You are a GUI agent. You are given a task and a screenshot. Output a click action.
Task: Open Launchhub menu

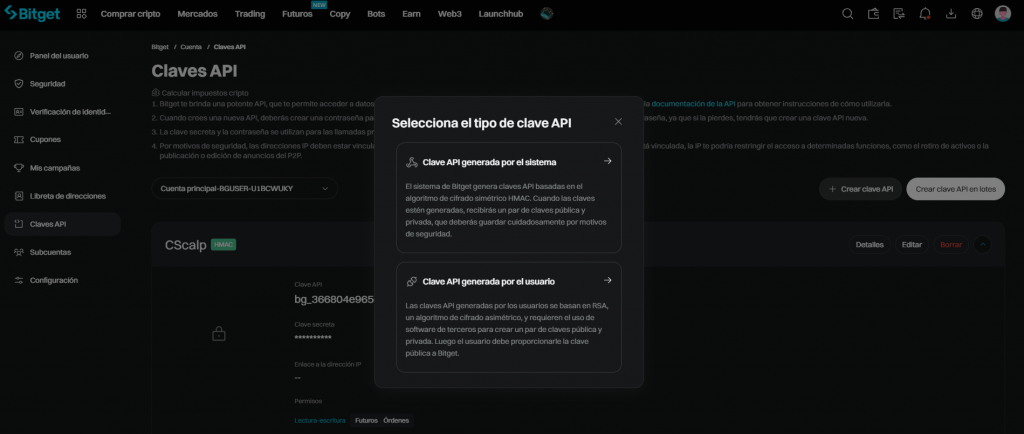click(501, 14)
